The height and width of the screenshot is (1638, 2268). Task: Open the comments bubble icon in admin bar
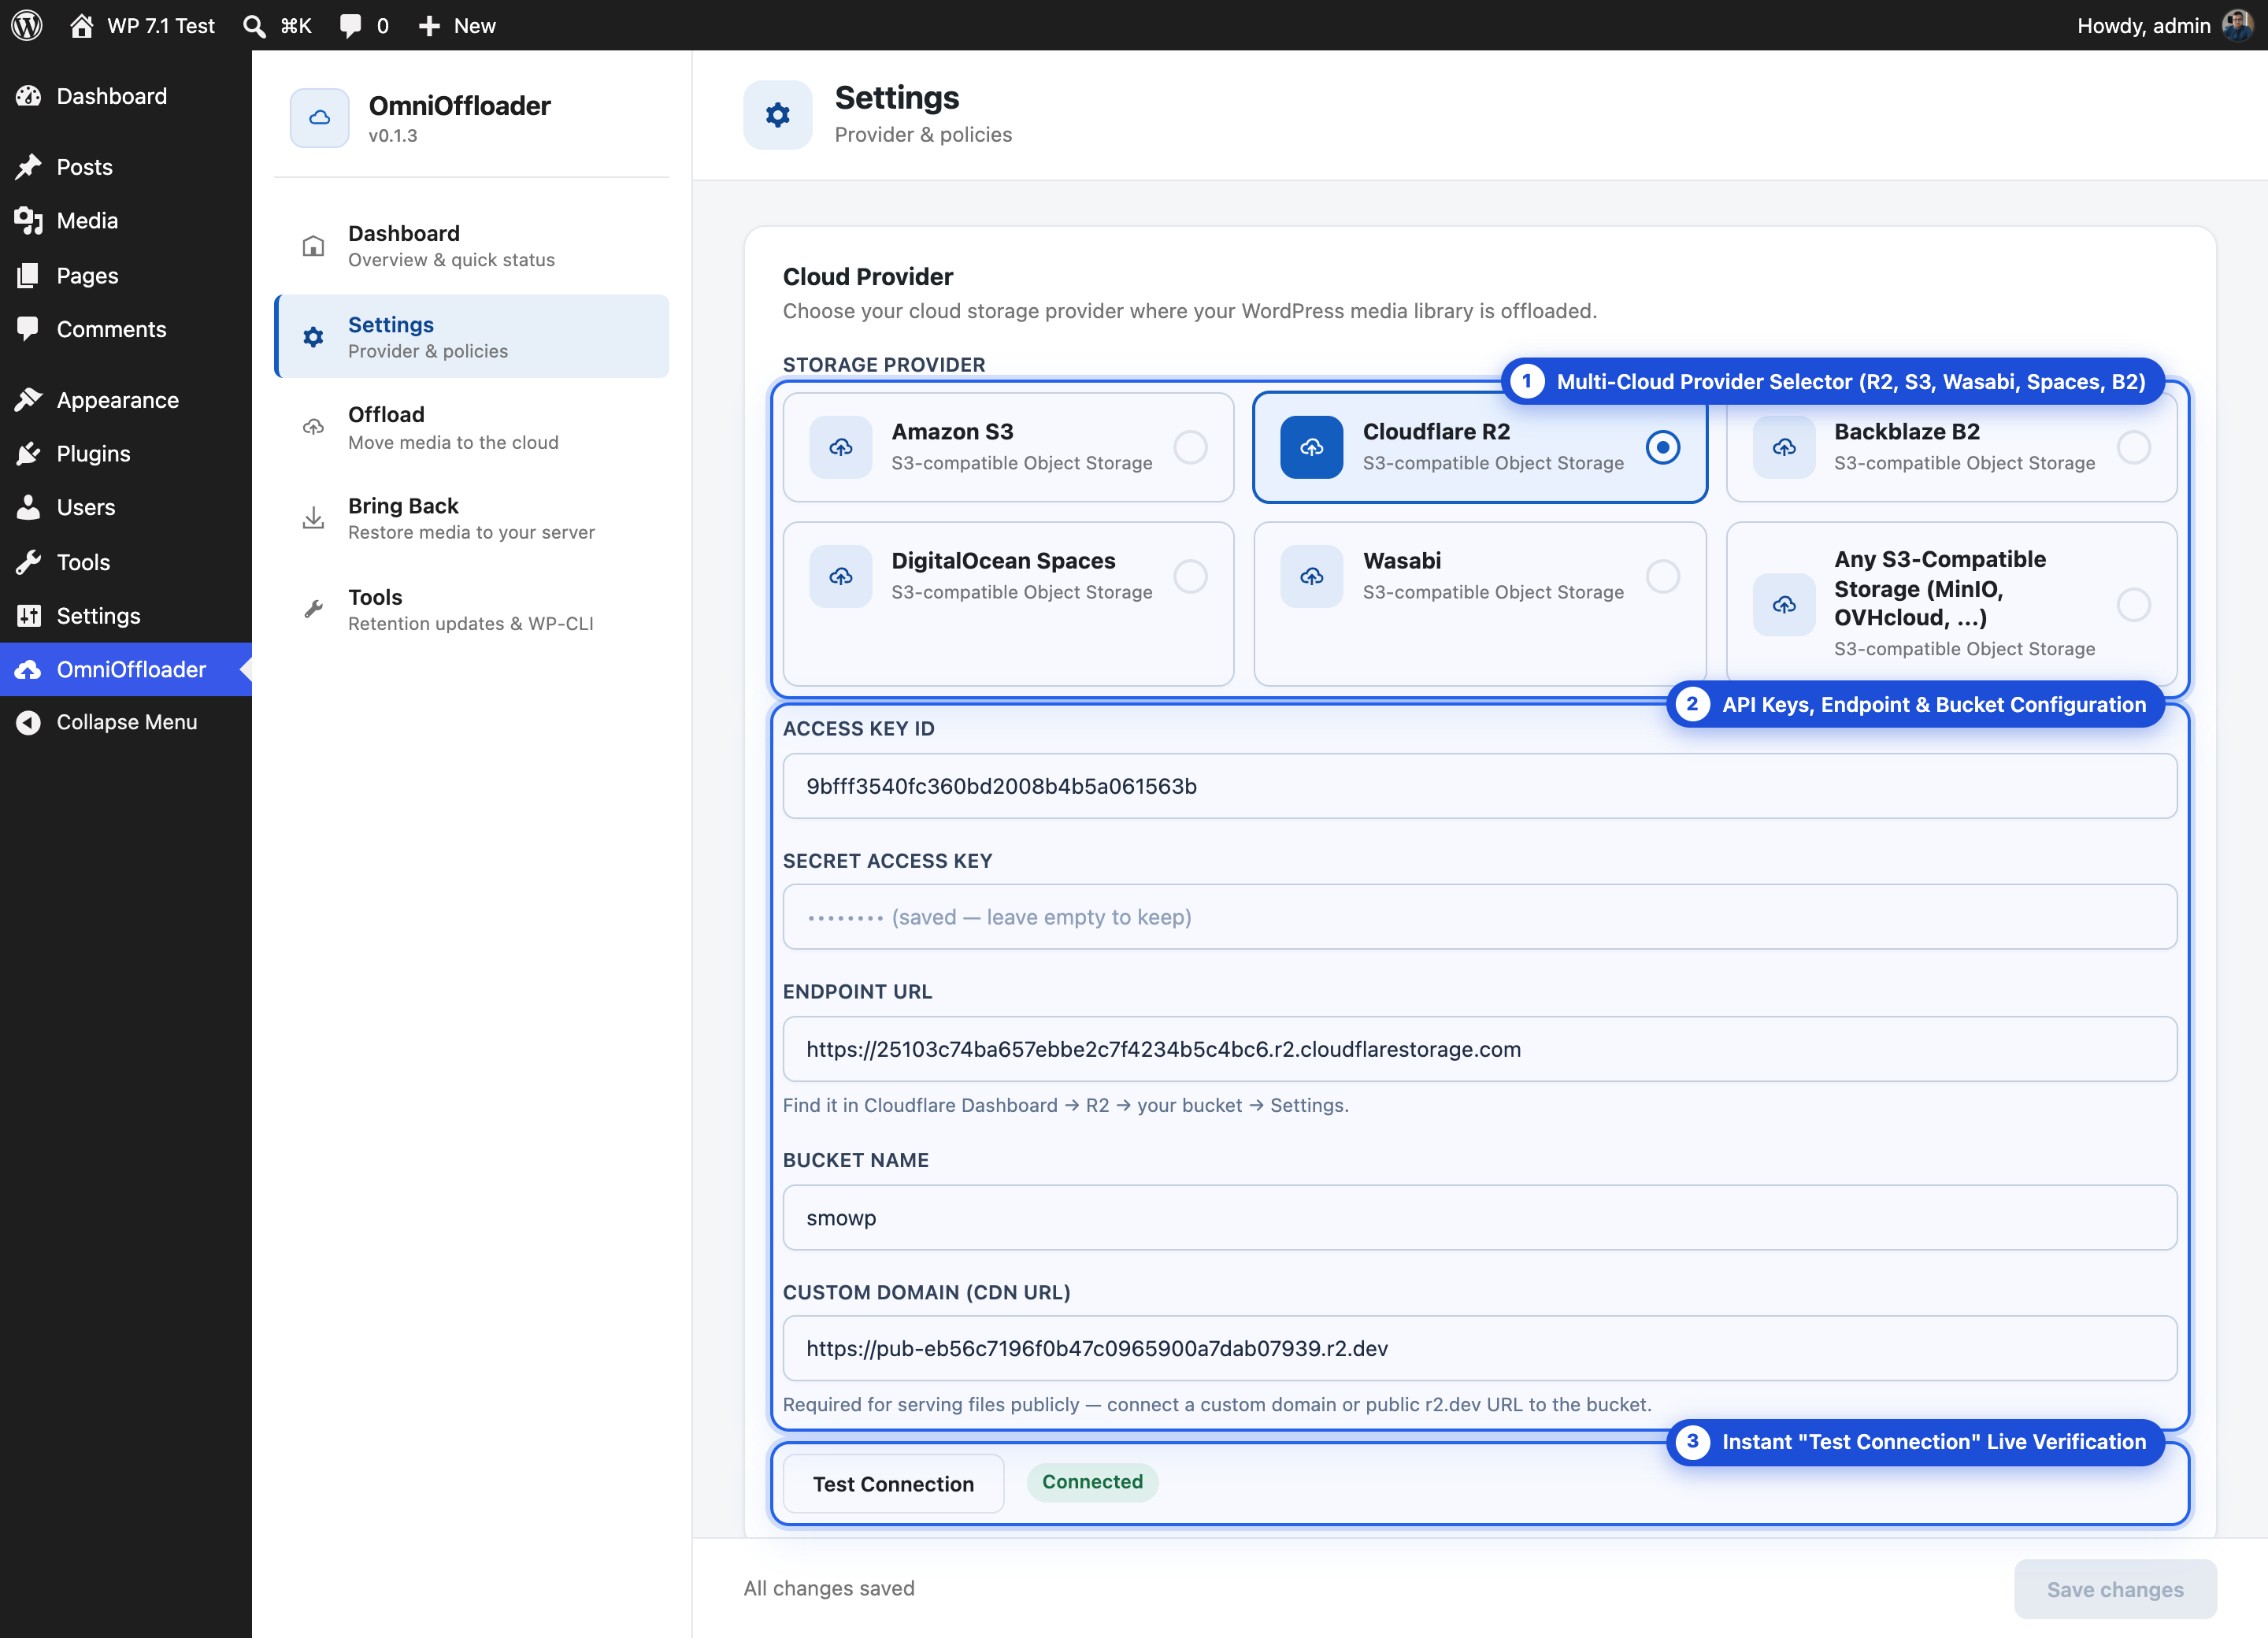[x=350, y=25]
